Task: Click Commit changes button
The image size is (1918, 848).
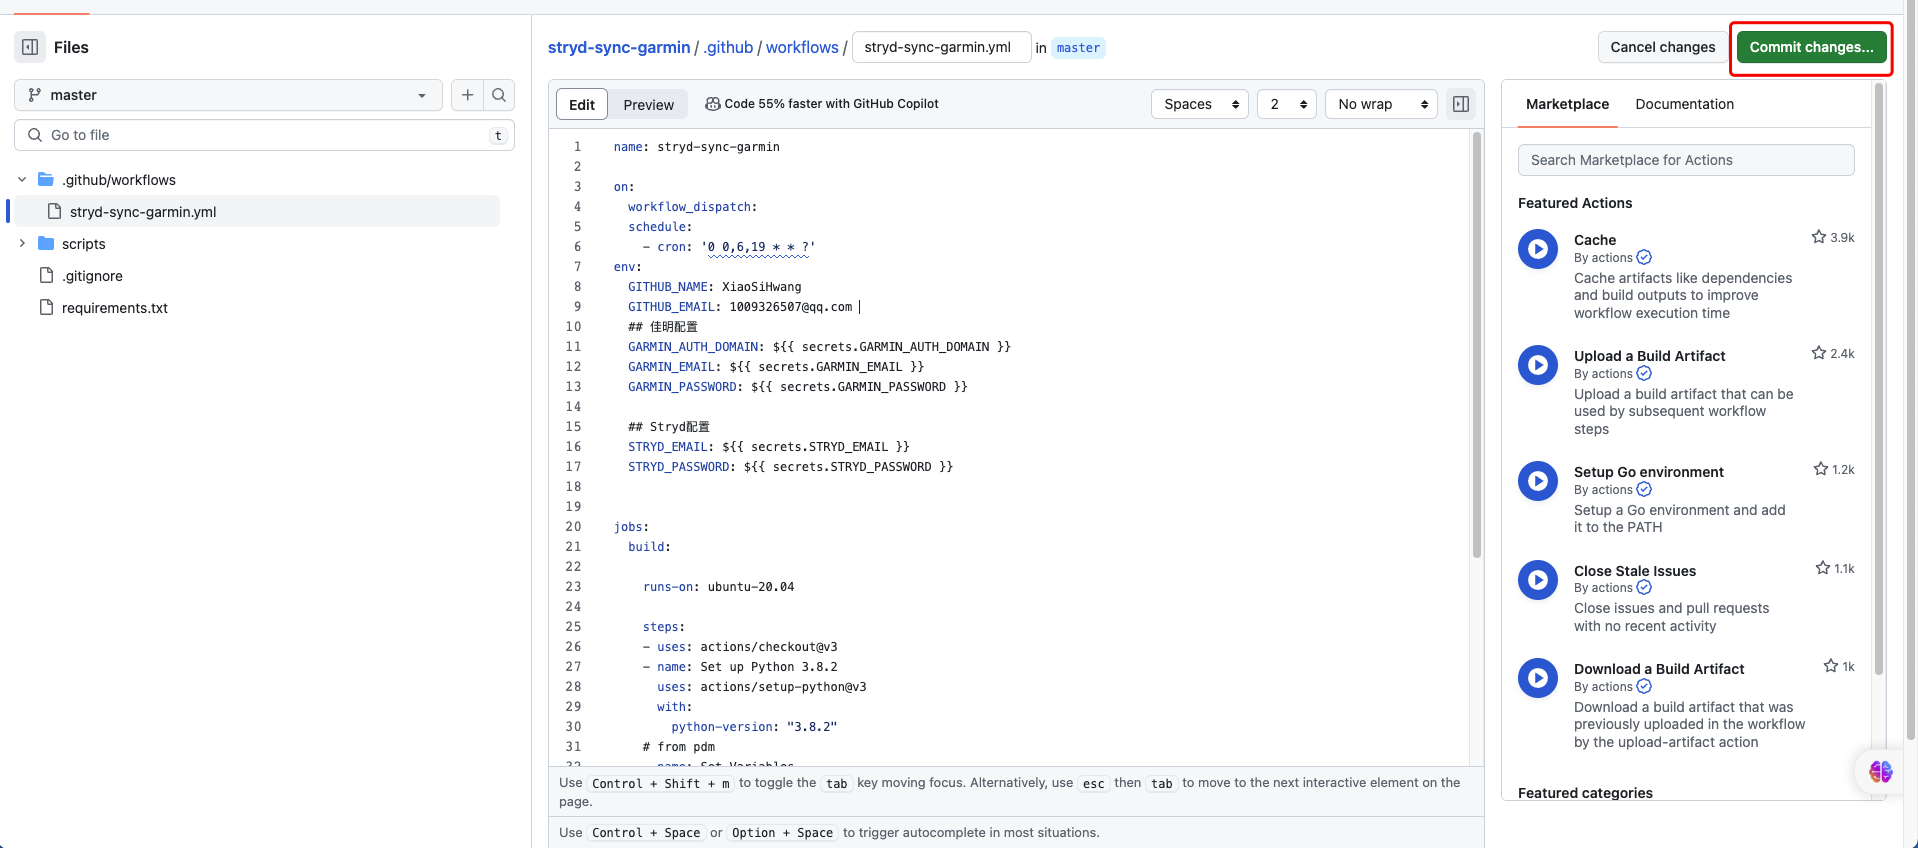Action: 1811,47
